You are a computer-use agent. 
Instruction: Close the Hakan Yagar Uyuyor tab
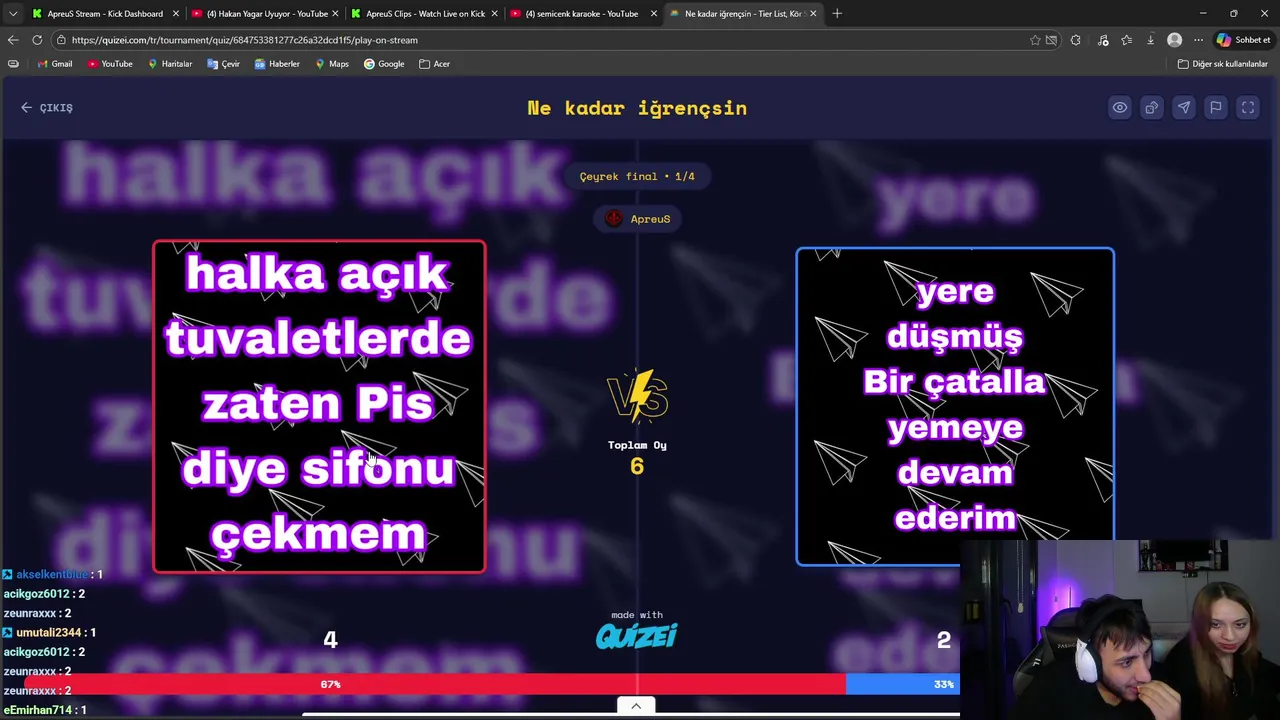coord(335,13)
